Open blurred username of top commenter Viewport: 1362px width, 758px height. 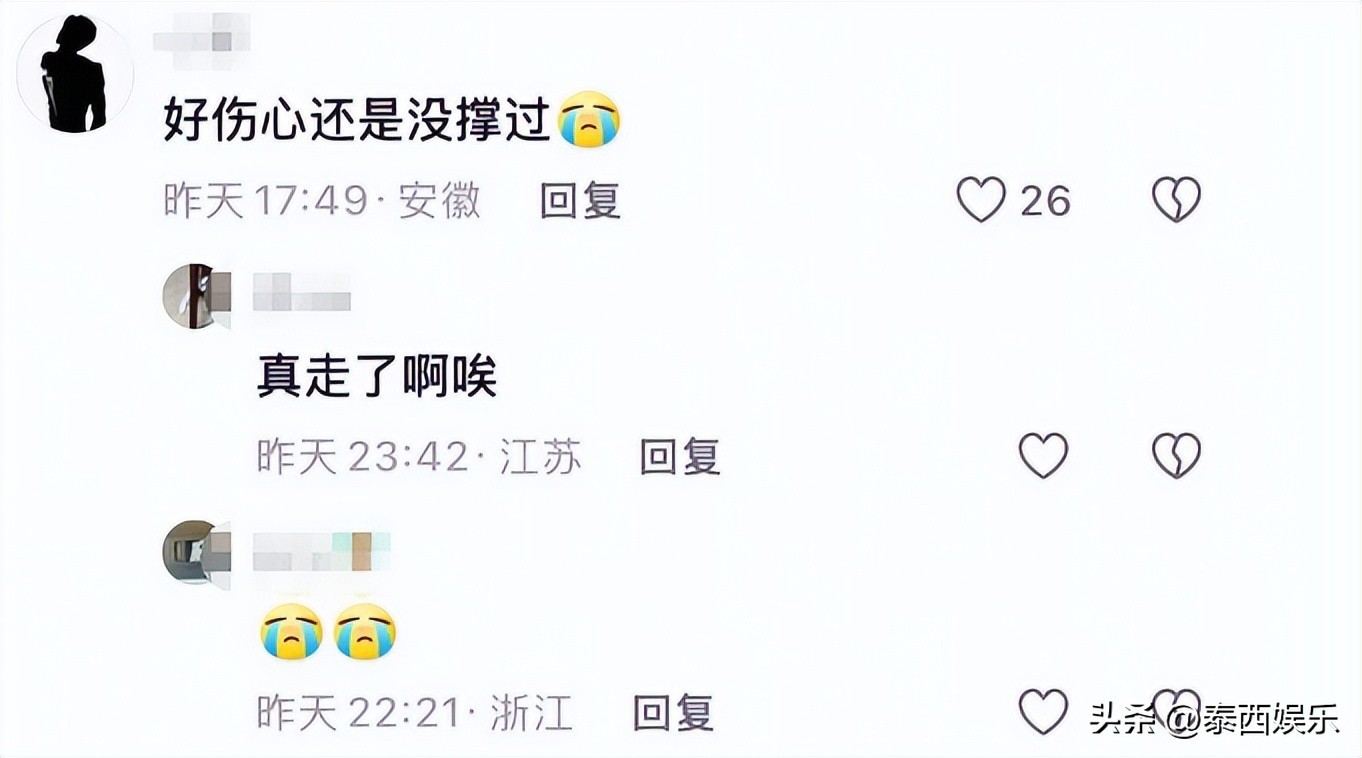point(204,41)
